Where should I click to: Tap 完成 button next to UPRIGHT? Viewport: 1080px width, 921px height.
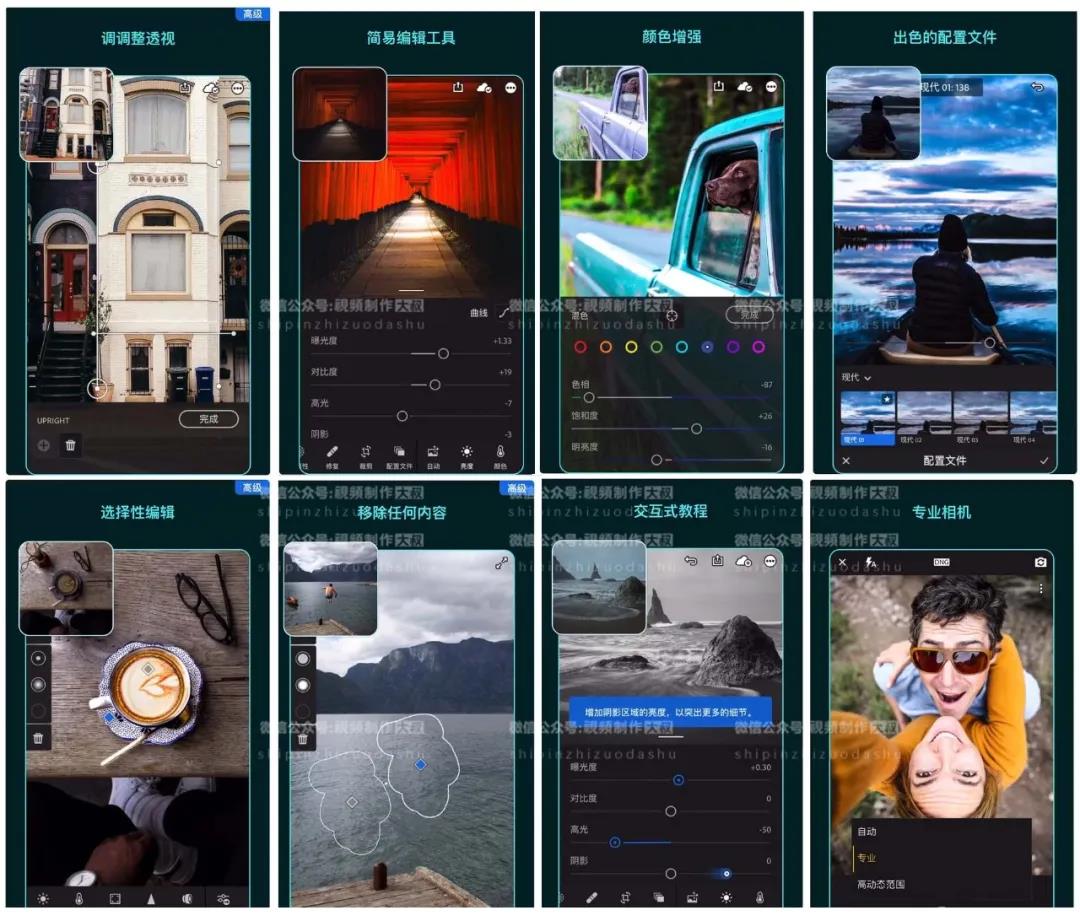[x=209, y=419]
